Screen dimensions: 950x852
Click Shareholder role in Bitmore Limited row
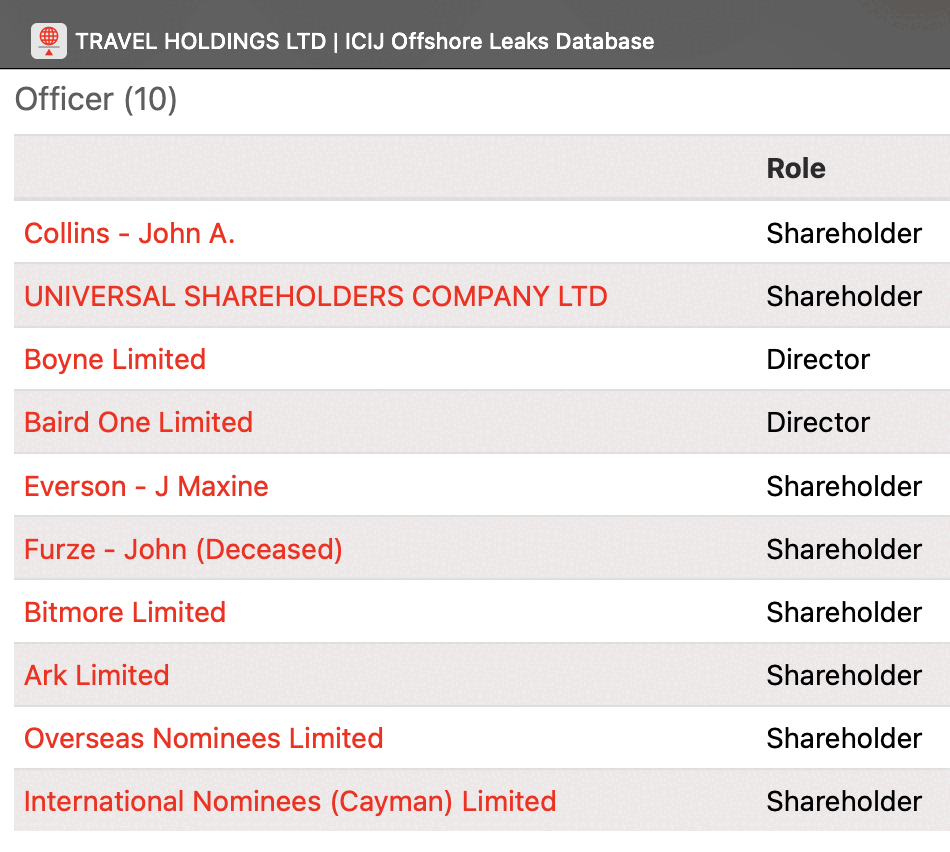tap(844, 612)
